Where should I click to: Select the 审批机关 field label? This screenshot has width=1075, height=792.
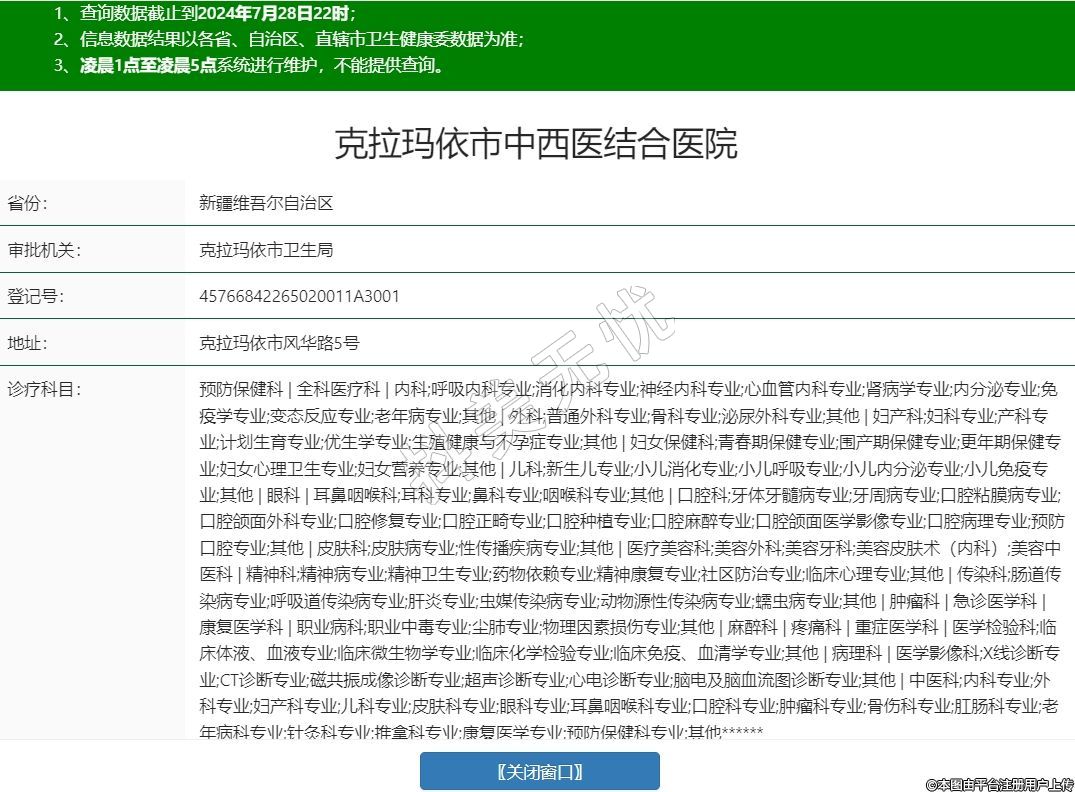(x=44, y=250)
